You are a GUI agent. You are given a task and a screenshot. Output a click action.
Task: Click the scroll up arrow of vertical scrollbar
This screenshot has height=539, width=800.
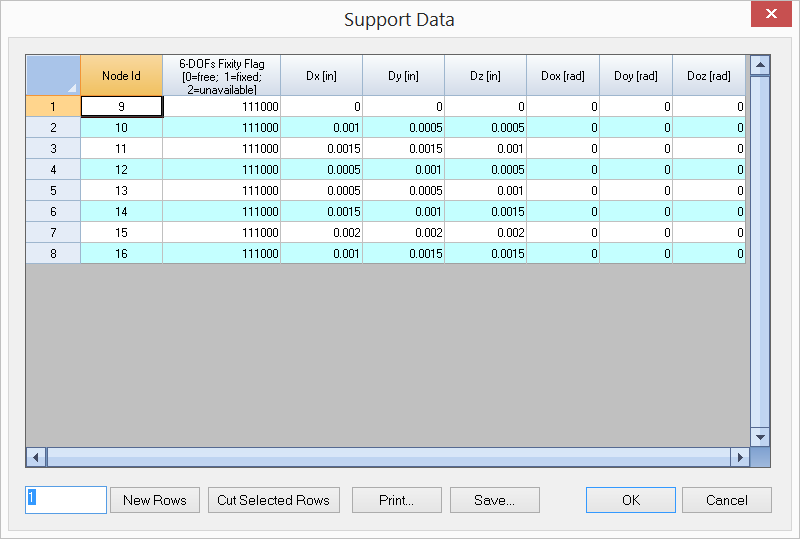(760, 65)
